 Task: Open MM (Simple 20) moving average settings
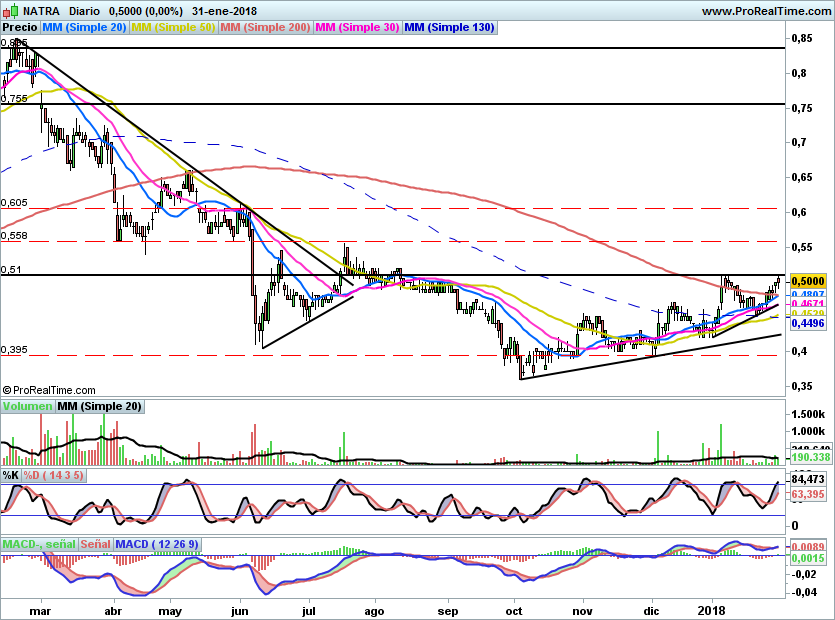click(x=85, y=29)
